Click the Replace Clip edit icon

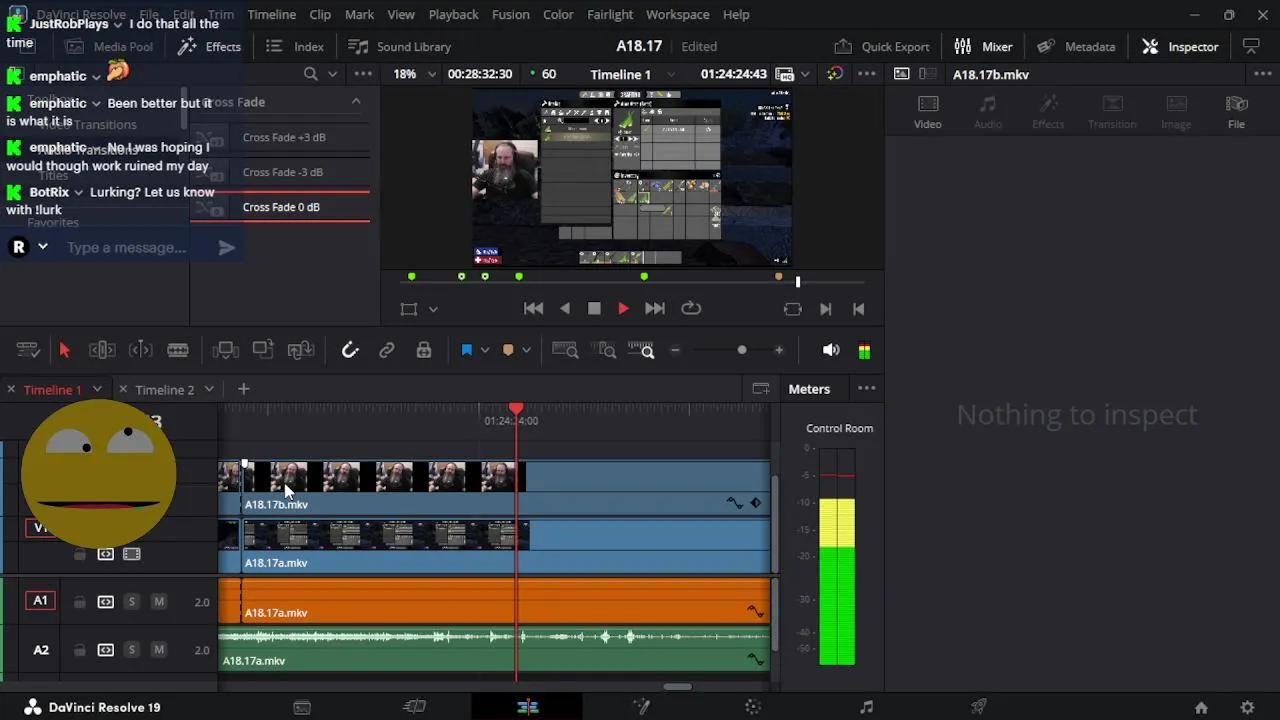(300, 350)
